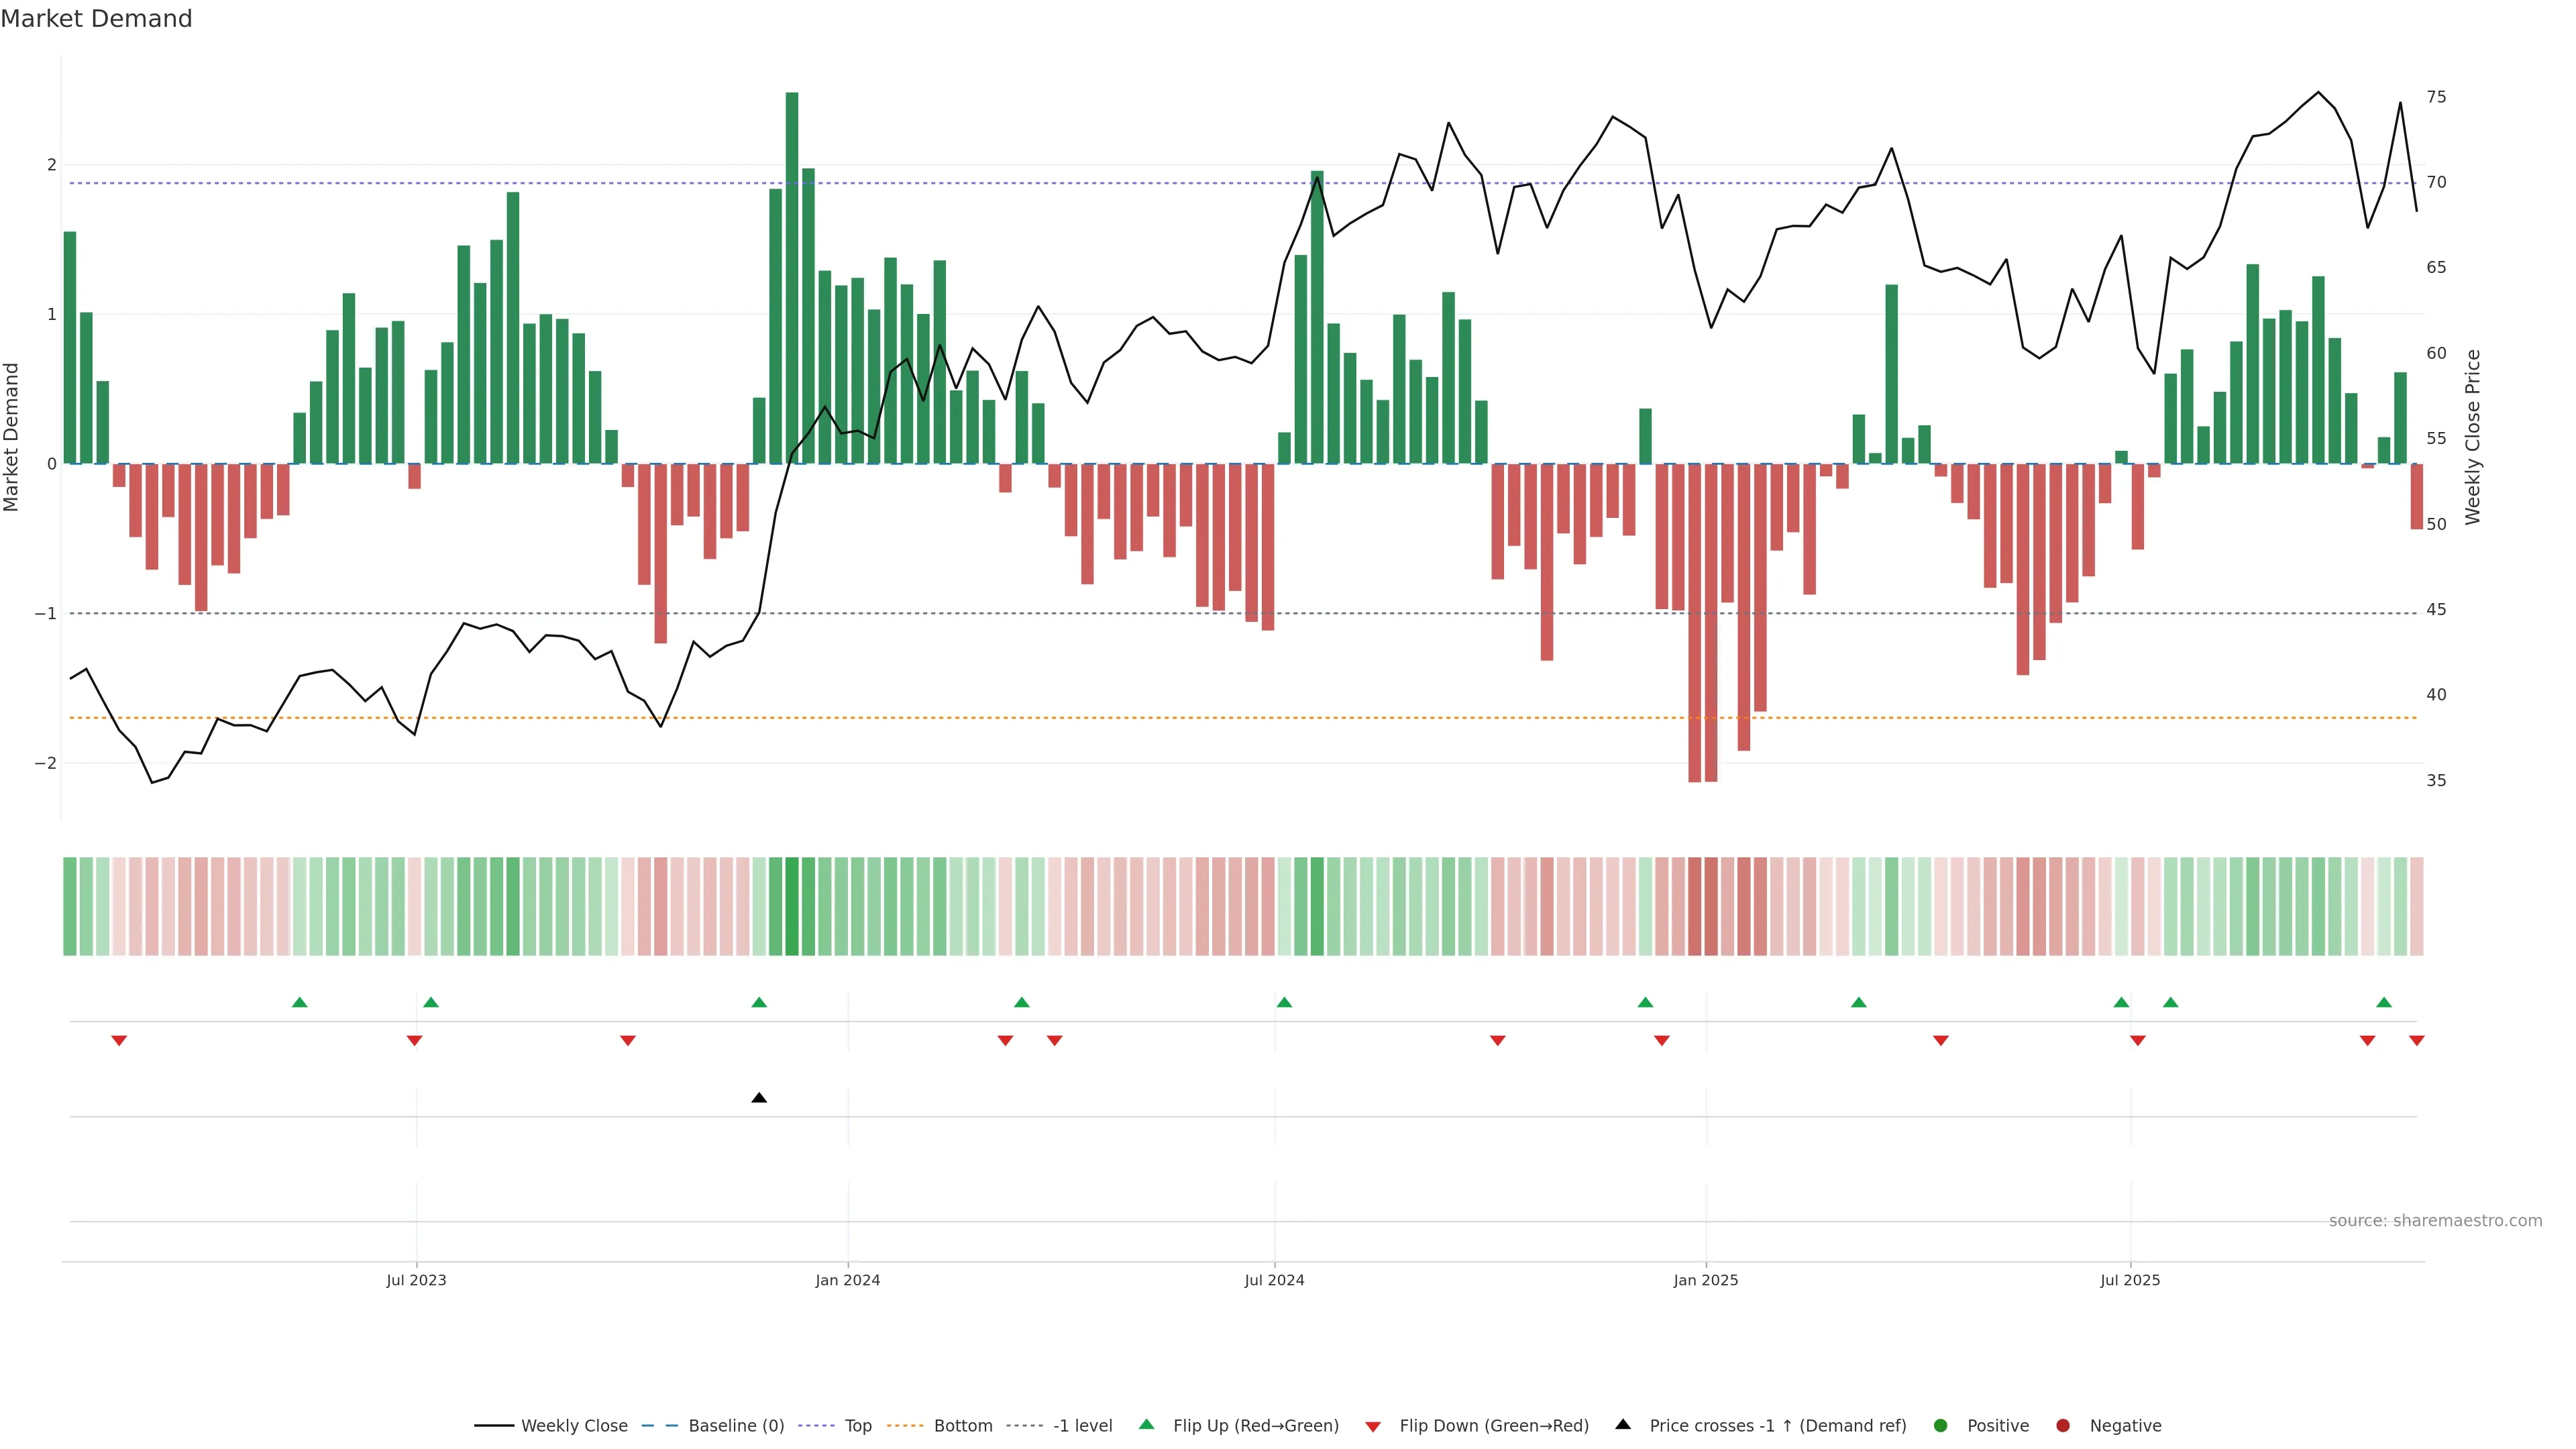Click the Jul 2024 x-axis label

(x=1274, y=1280)
